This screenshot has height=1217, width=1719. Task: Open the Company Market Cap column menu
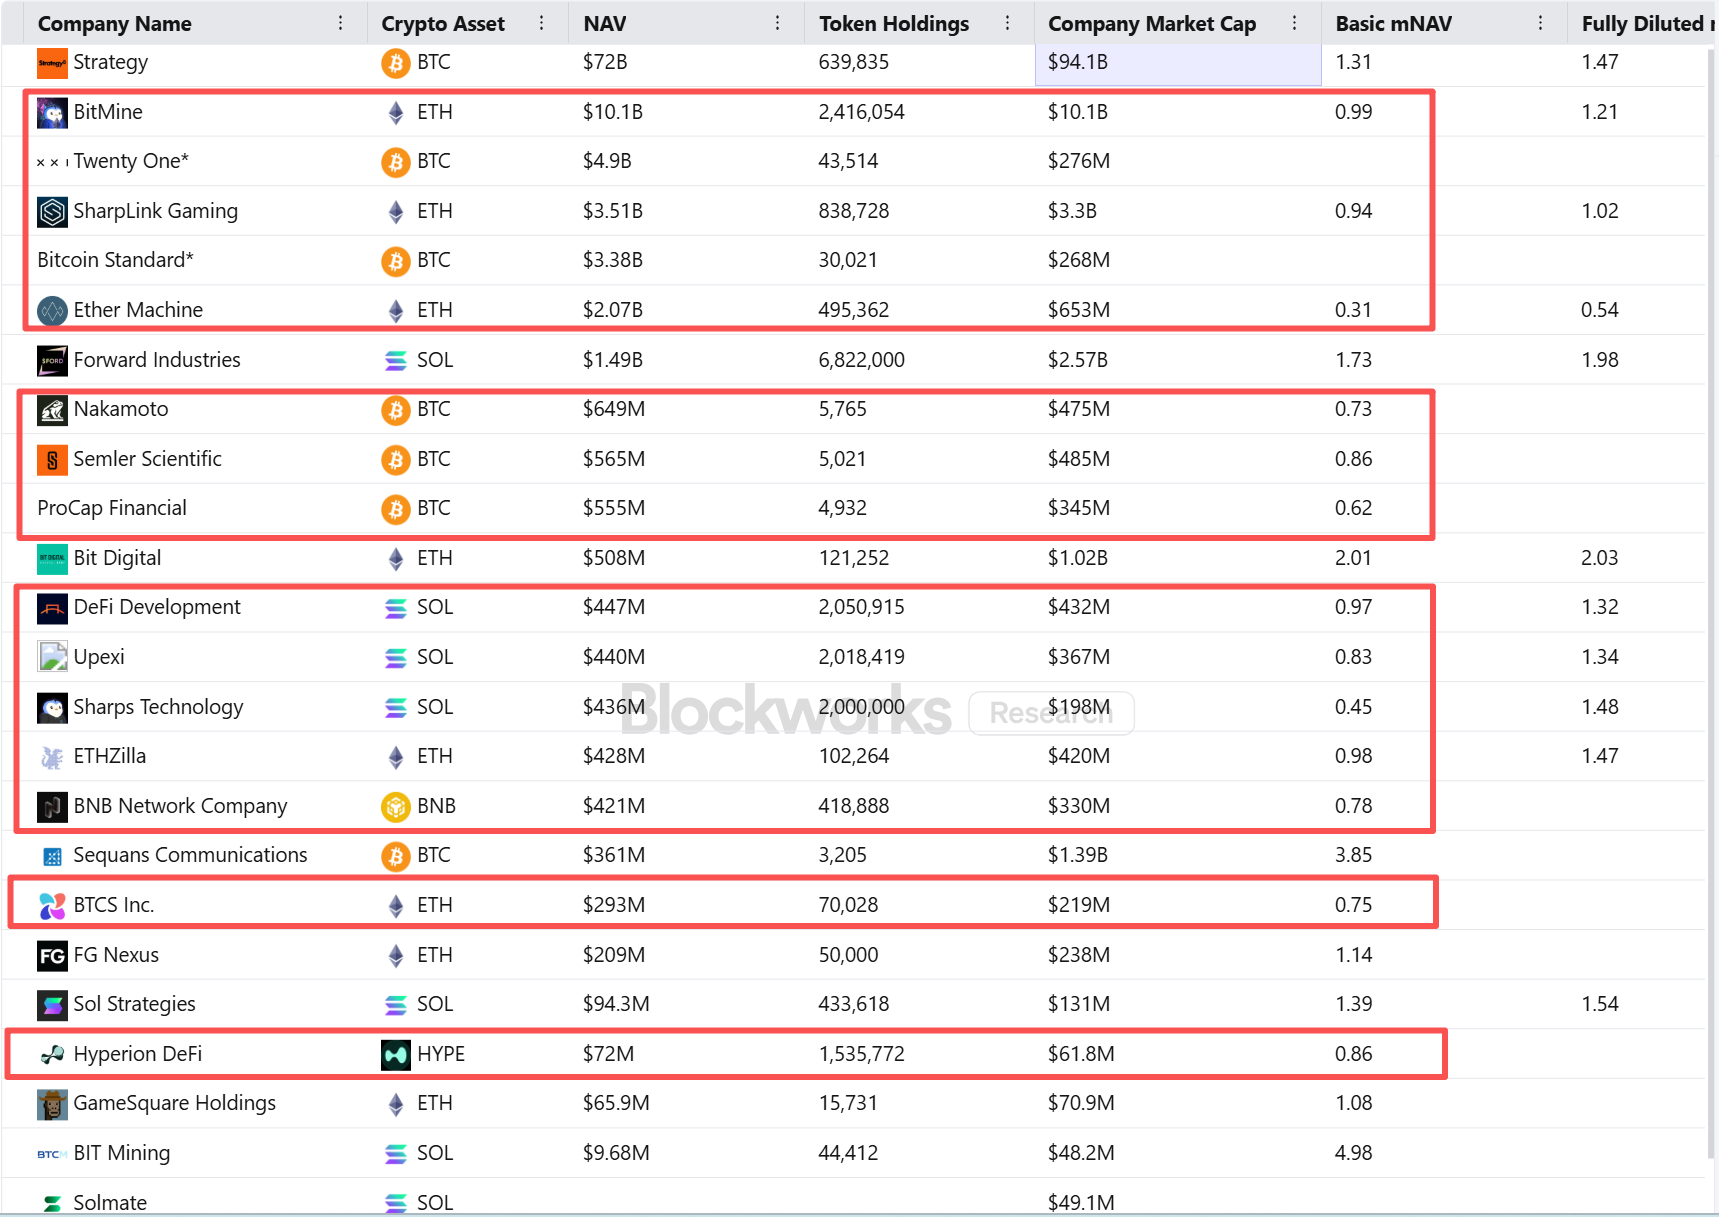click(1295, 23)
